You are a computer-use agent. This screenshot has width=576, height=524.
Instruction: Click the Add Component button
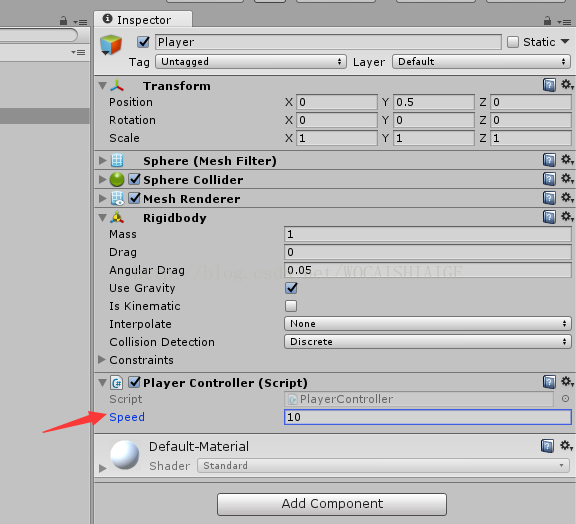coord(332,504)
